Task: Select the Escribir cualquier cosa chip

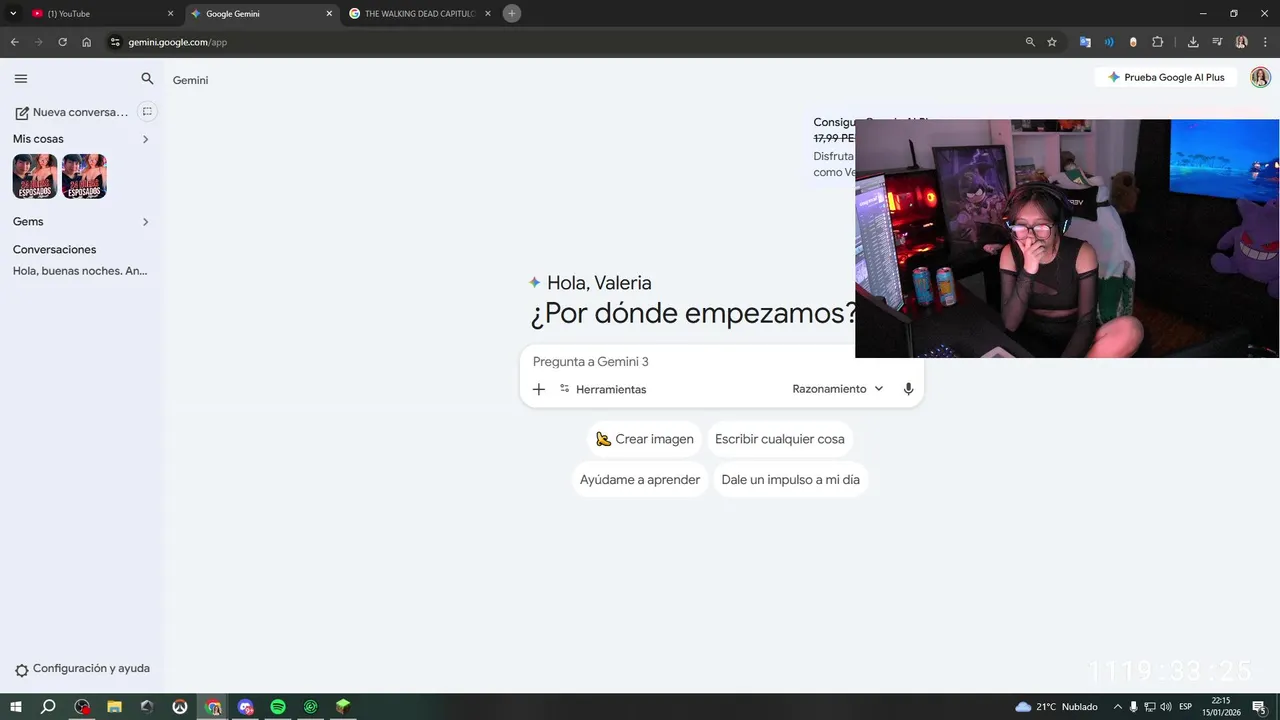Action: pyautogui.click(x=780, y=439)
